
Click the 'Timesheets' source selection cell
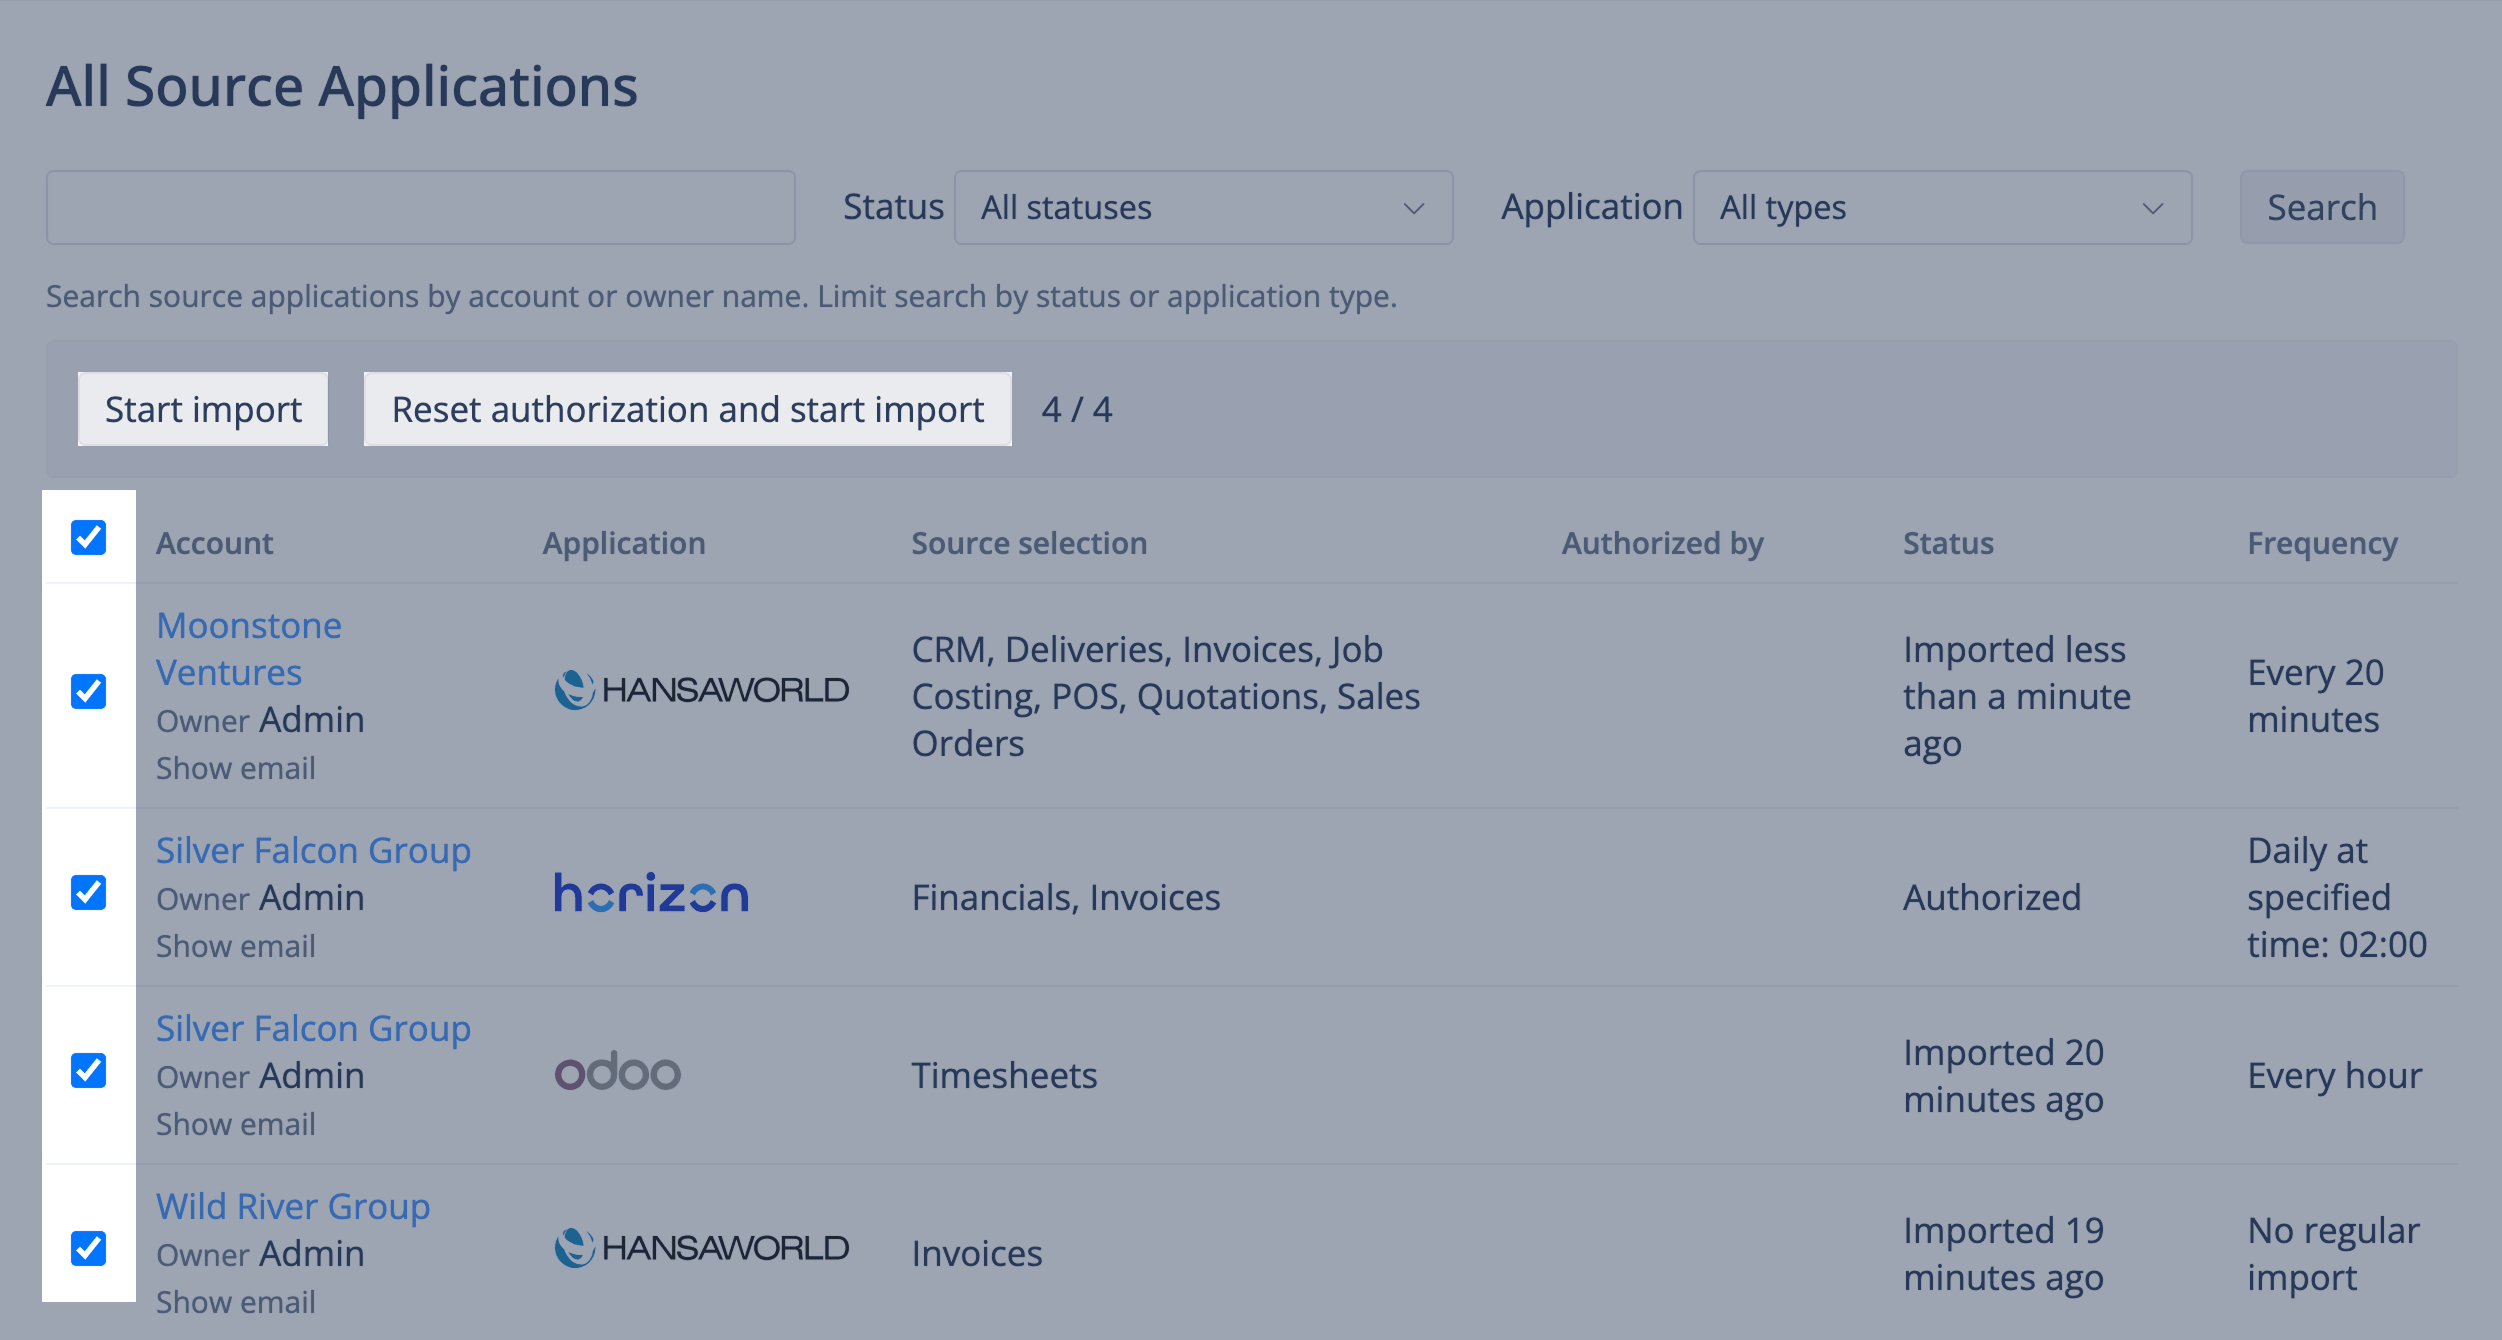[x=1004, y=1075]
